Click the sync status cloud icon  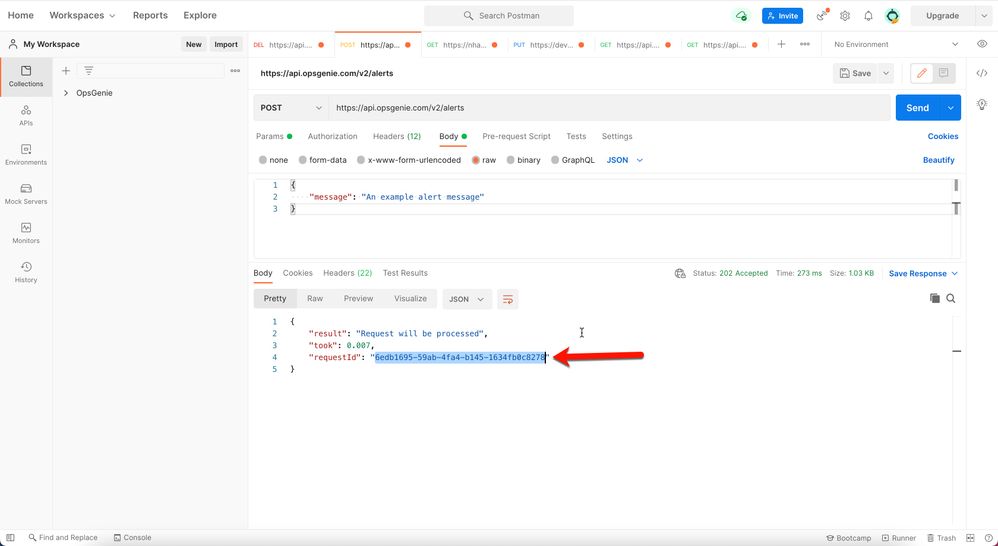[x=741, y=16]
